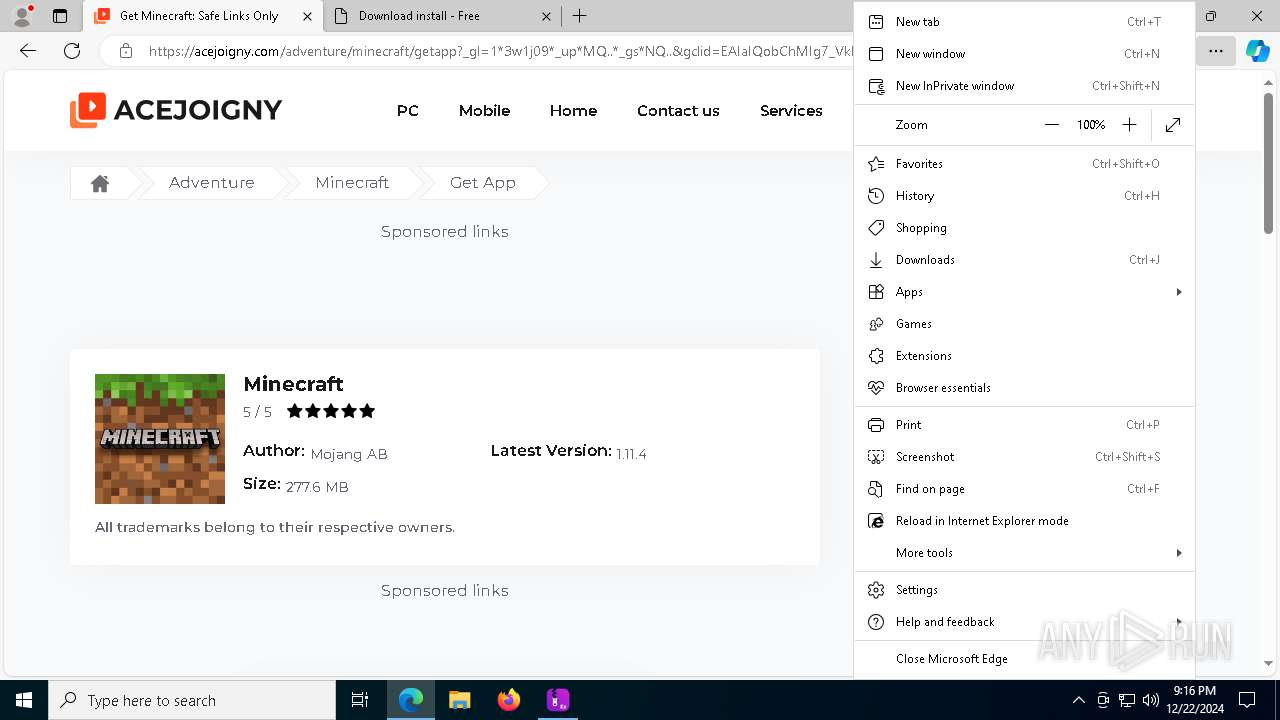Open Settings menu entry
The height and width of the screenshot is (720, 1280).
(x=1025, y=590)
